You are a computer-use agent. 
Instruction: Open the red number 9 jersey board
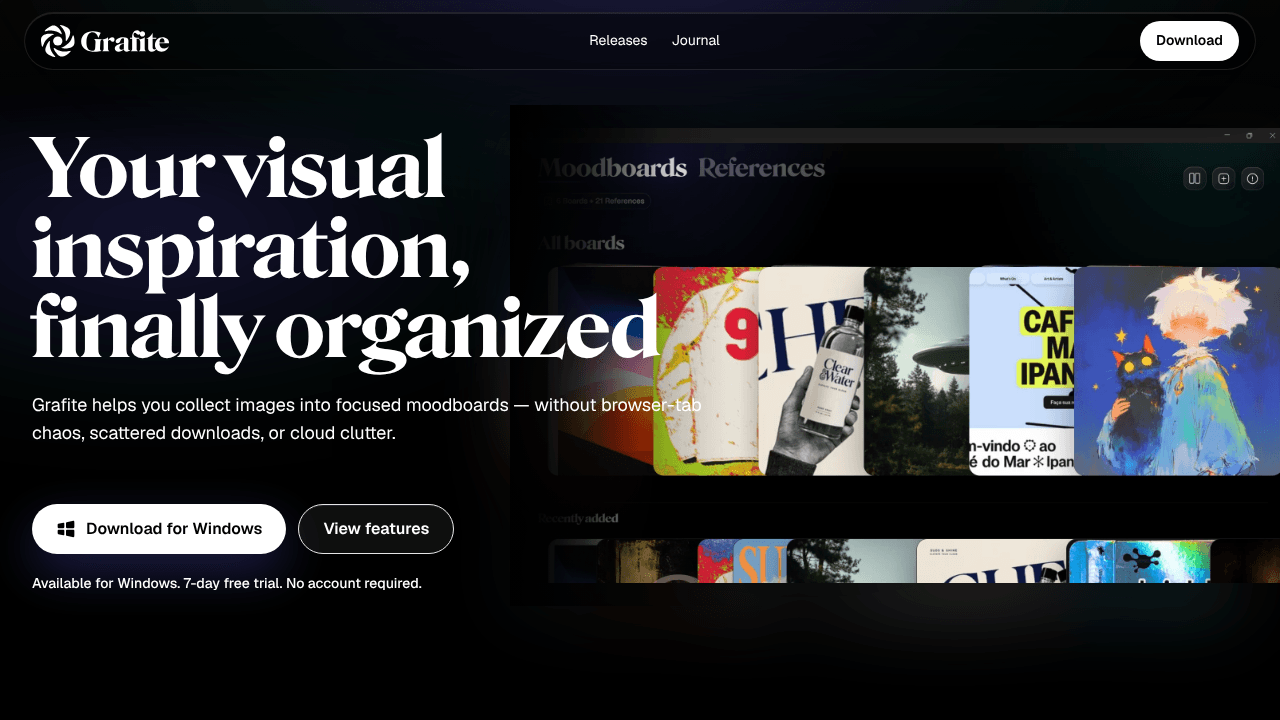click(x=706, y=371)
